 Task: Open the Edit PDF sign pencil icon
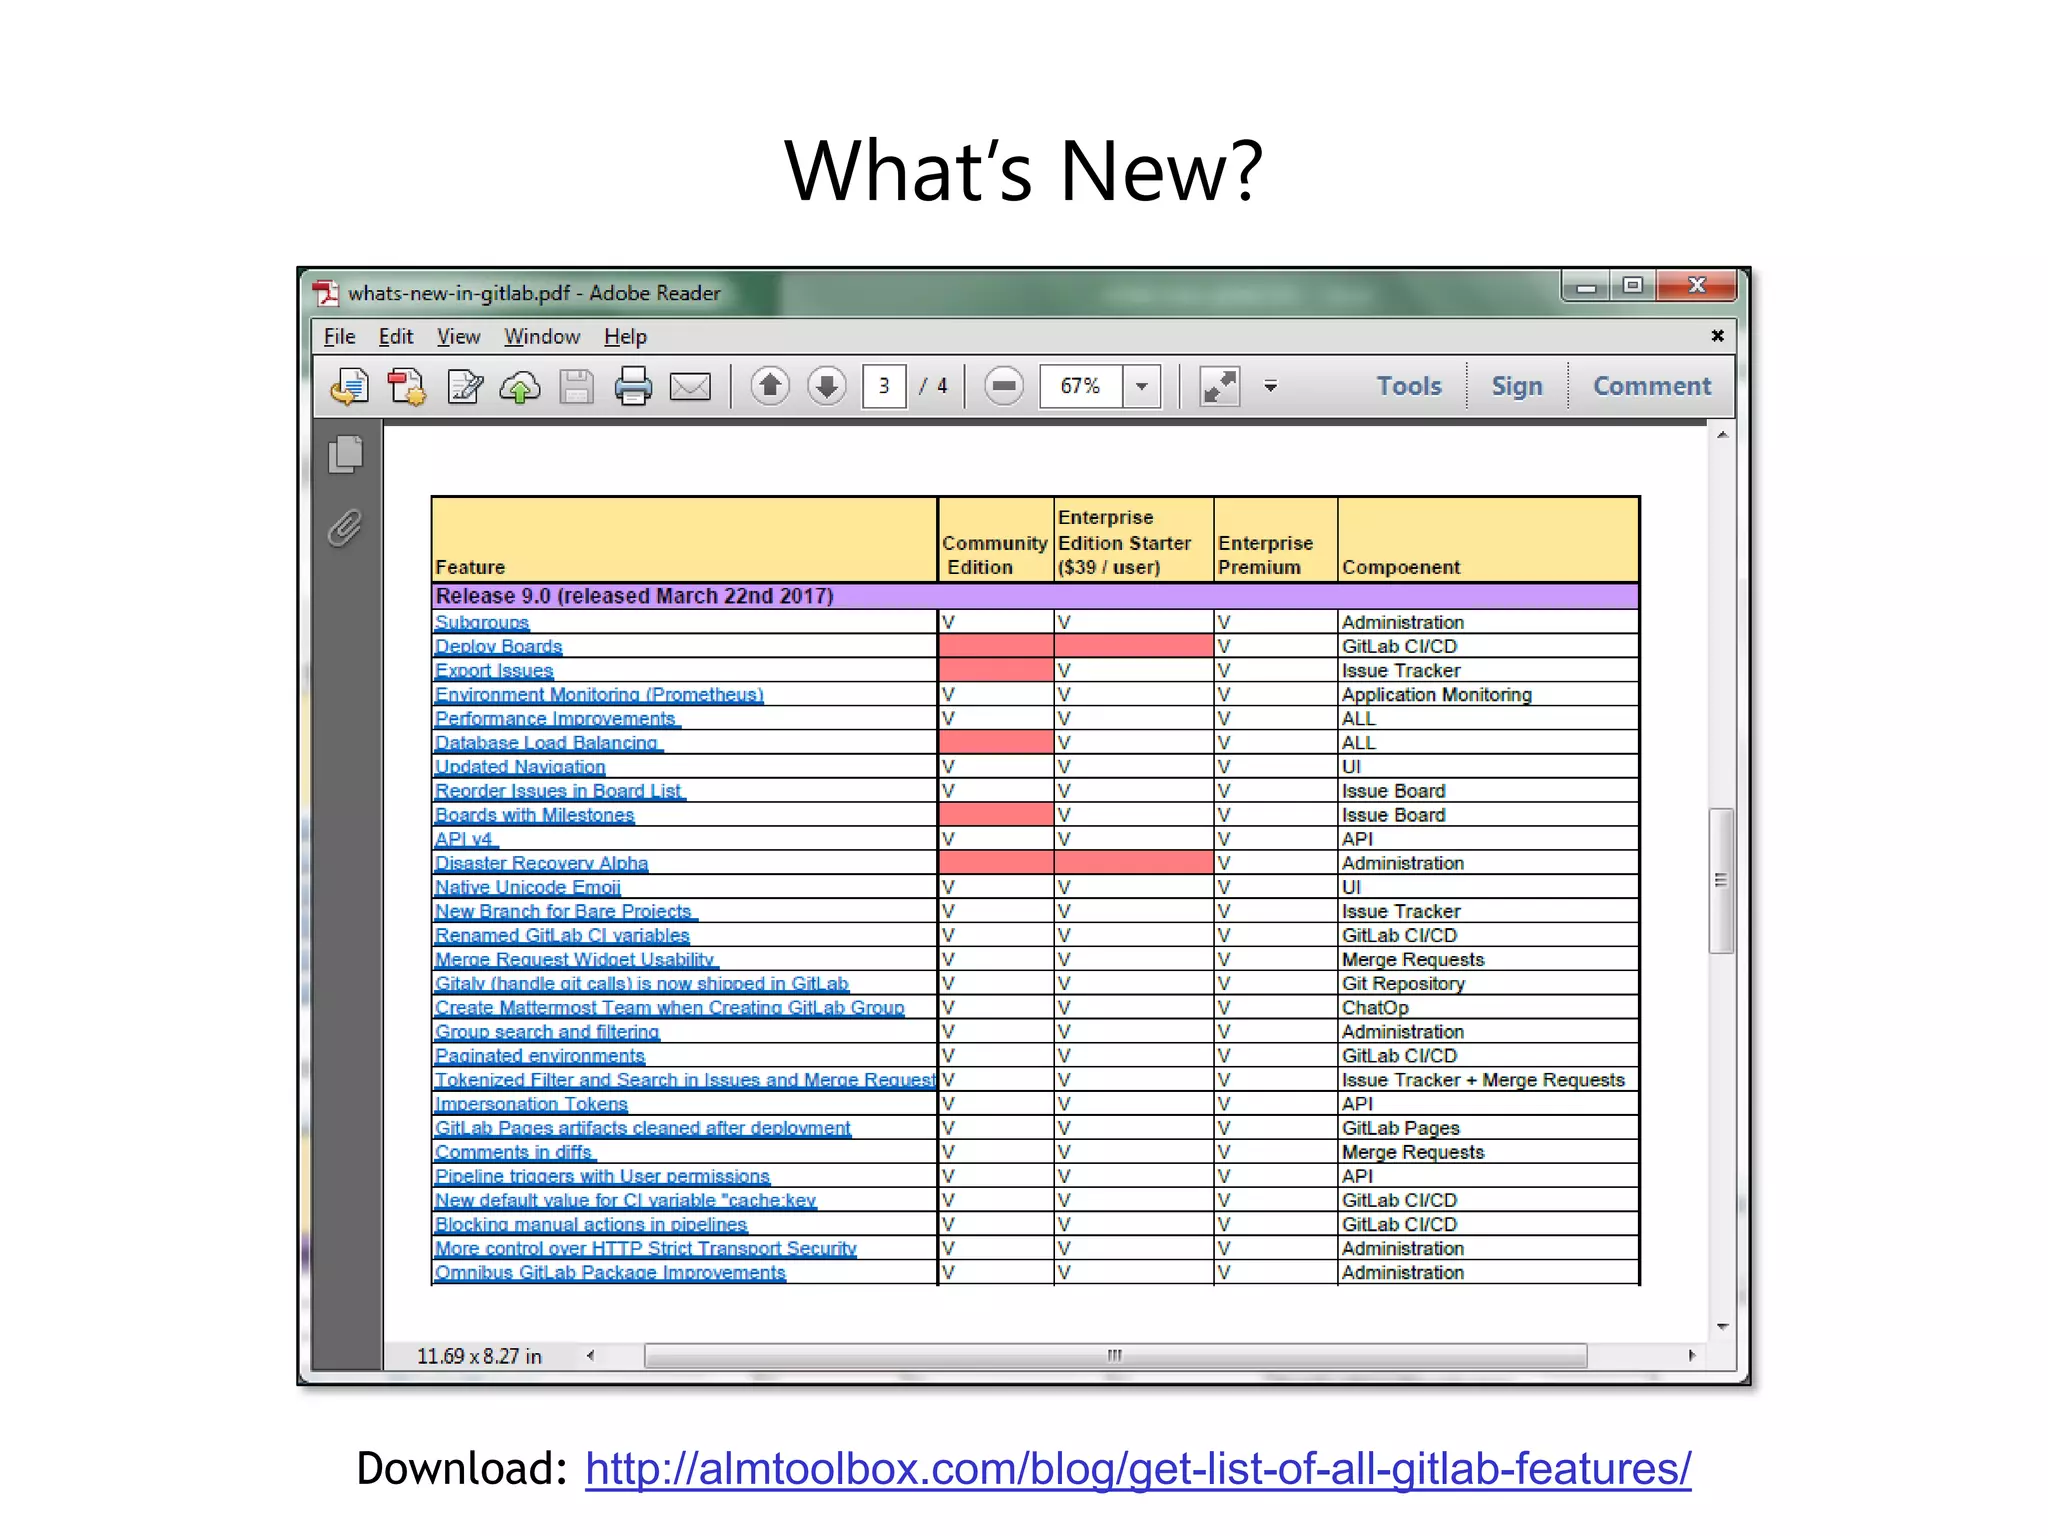[465, 386]
